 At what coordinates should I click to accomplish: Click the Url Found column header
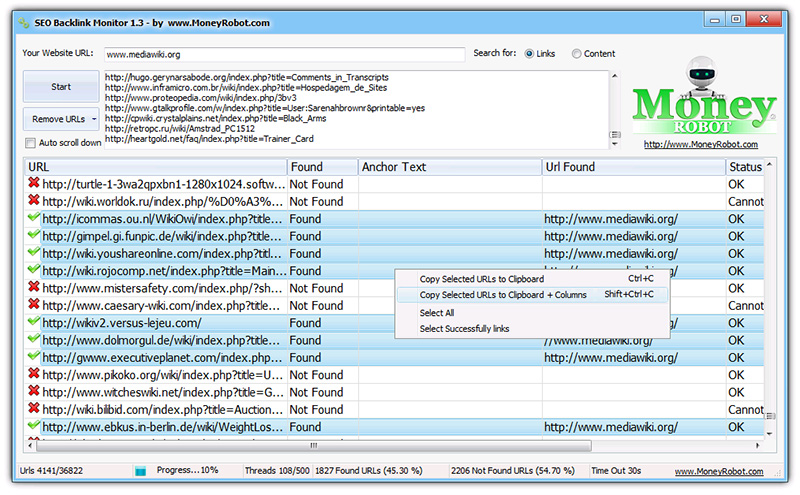coord(634,167)
